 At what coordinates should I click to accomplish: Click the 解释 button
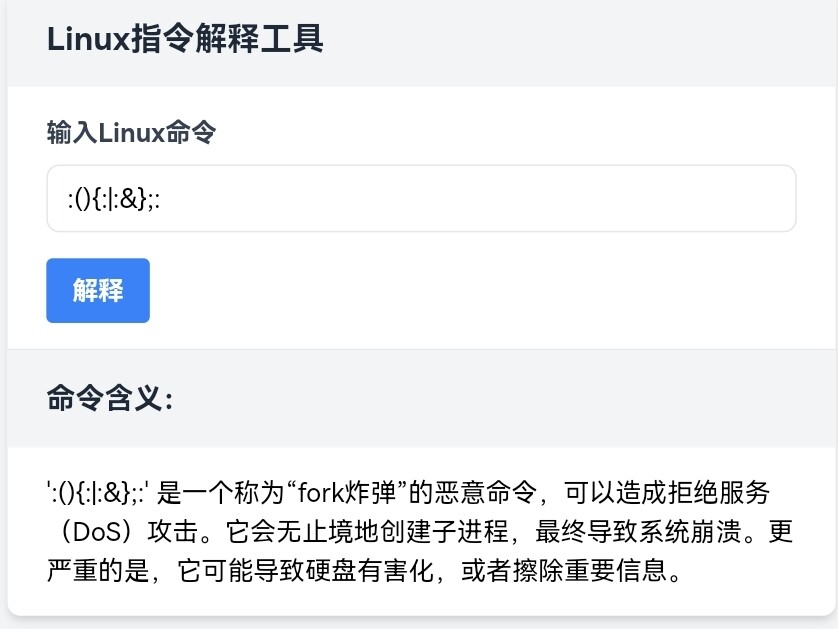pyautogui.click(x=98, y=291)
